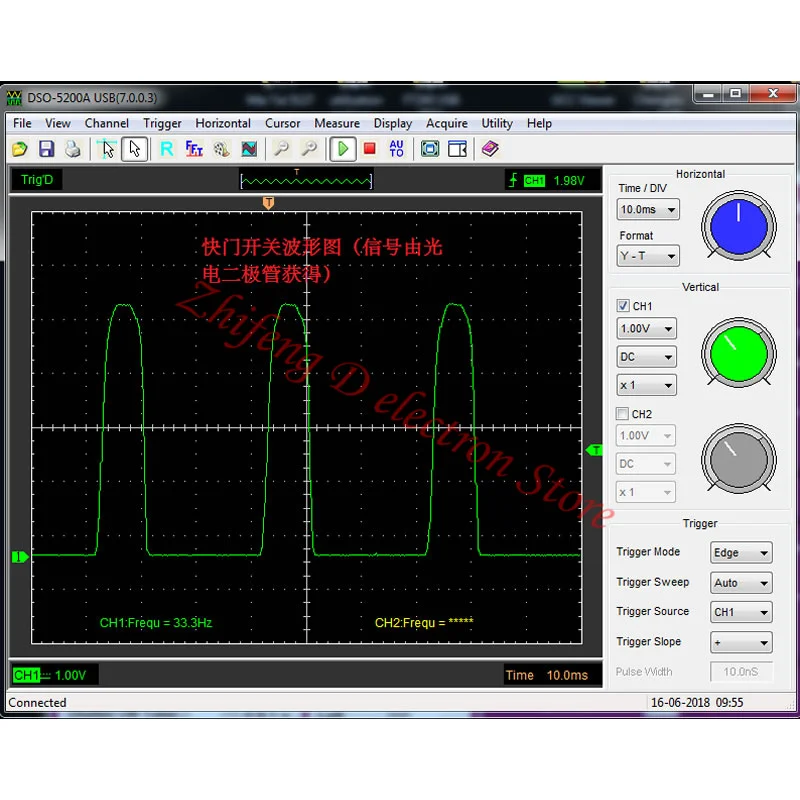
Task: Print using the printer toolbar icon
Action: click(72, 149)
